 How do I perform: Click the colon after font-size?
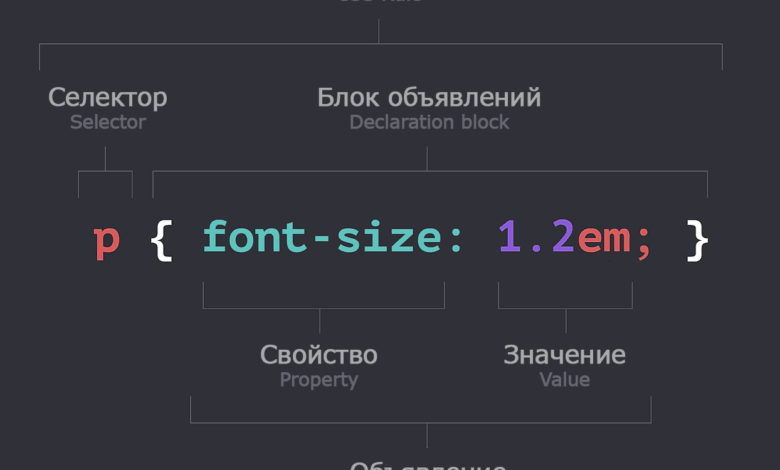pyautogui.click(x=455, y=241)
